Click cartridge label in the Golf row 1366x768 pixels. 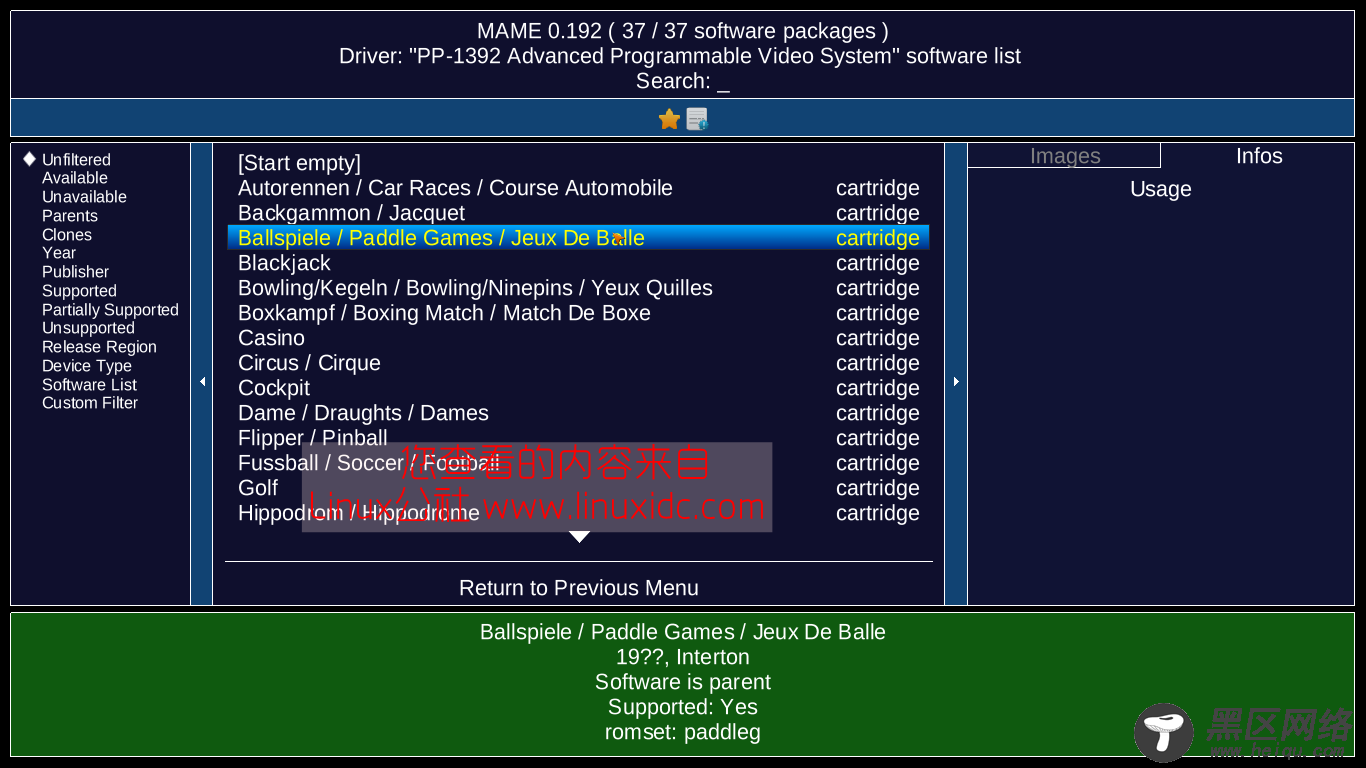pos(878,488)
